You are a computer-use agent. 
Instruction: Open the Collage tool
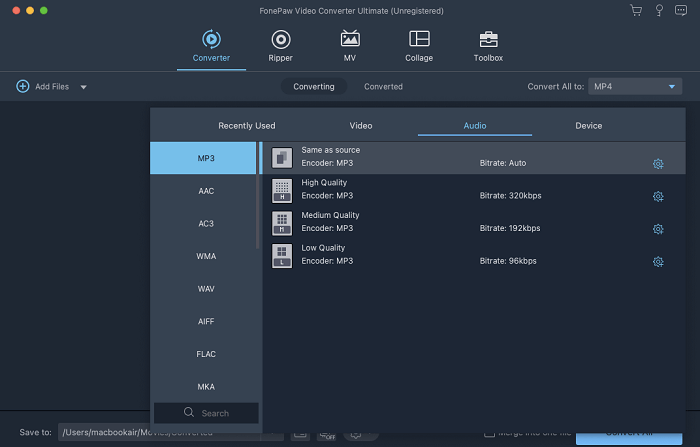(419, 45)
